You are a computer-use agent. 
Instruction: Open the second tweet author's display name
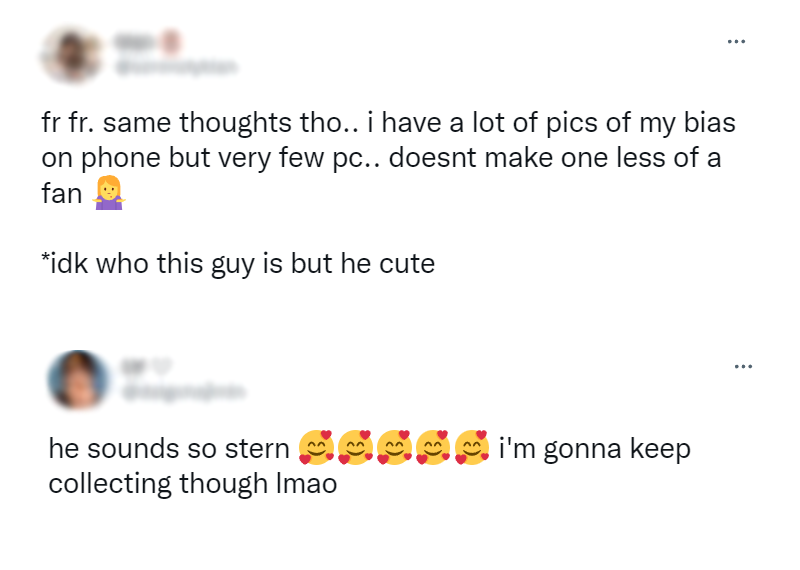coord(129,368)
